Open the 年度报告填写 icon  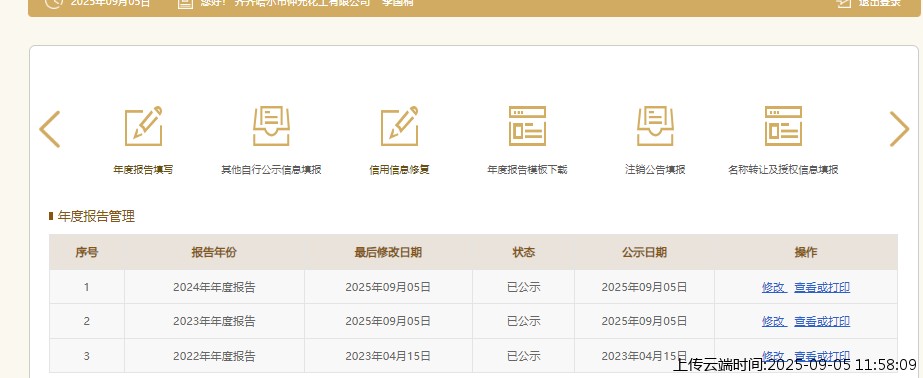click(x=143, y=126)
